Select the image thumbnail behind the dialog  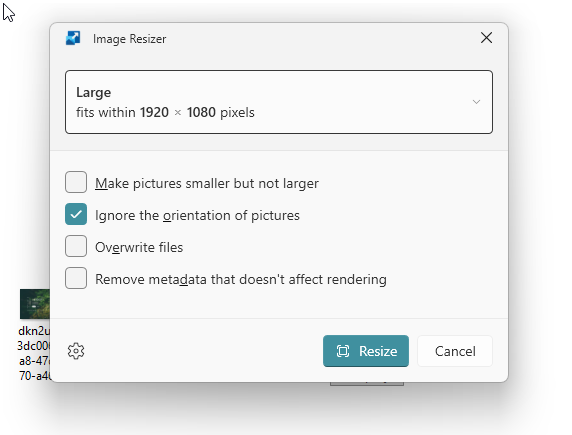click(x=35, y=304)
